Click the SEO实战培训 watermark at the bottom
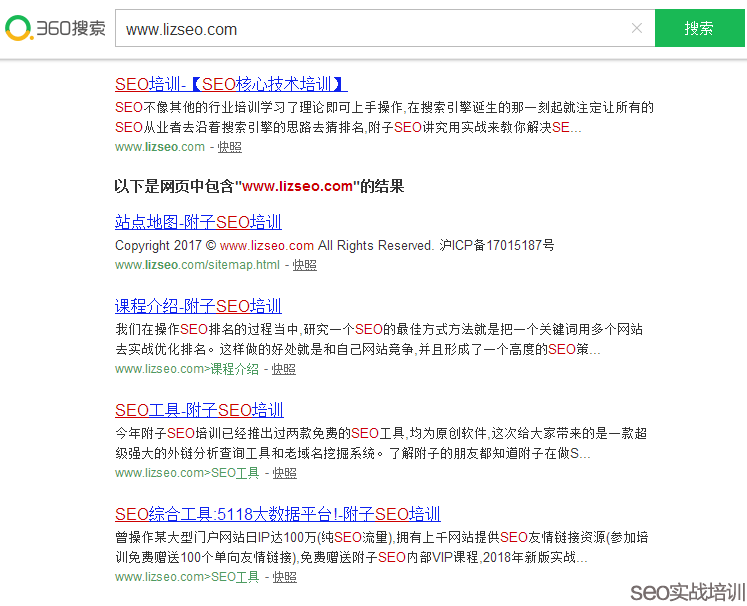747x606 pixels. (686, 591)
